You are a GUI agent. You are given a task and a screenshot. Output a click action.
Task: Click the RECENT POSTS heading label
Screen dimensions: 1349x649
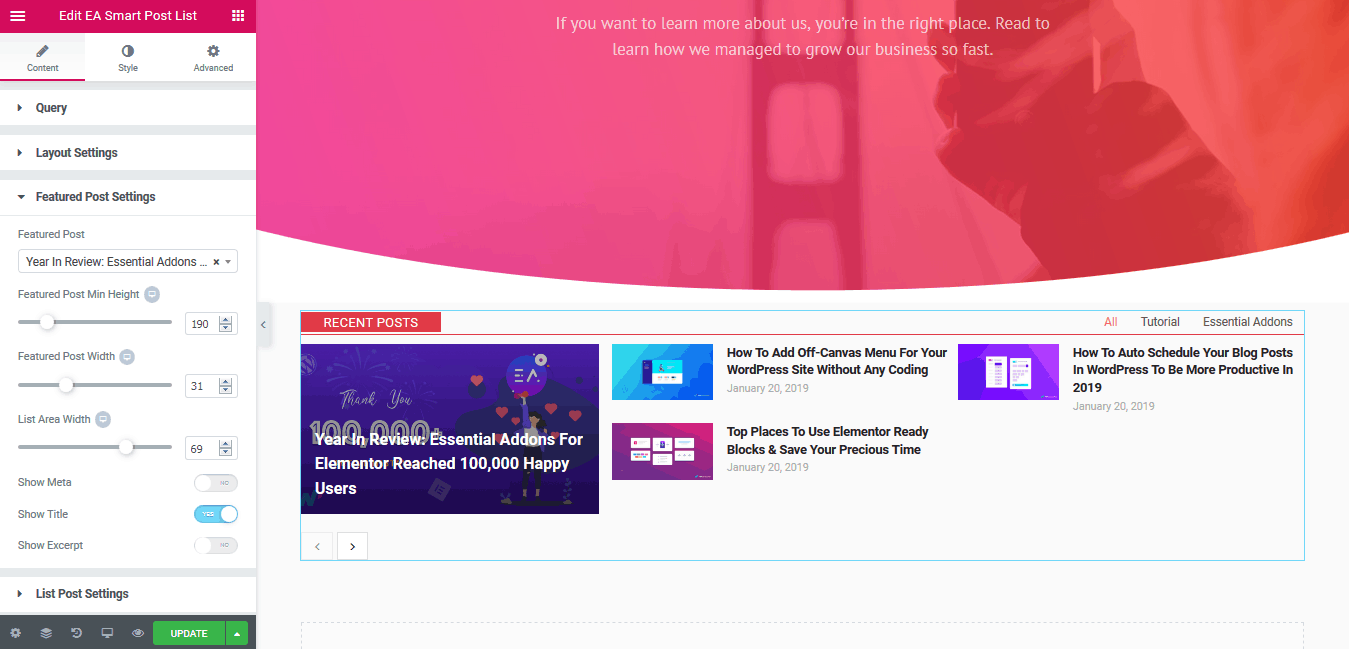point(371,323)
